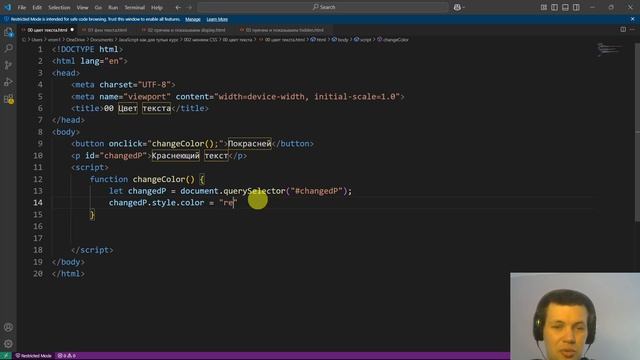Viewport: 640px width, 360px height.
Task: Open the File menu
Action: tap(22, 7)
